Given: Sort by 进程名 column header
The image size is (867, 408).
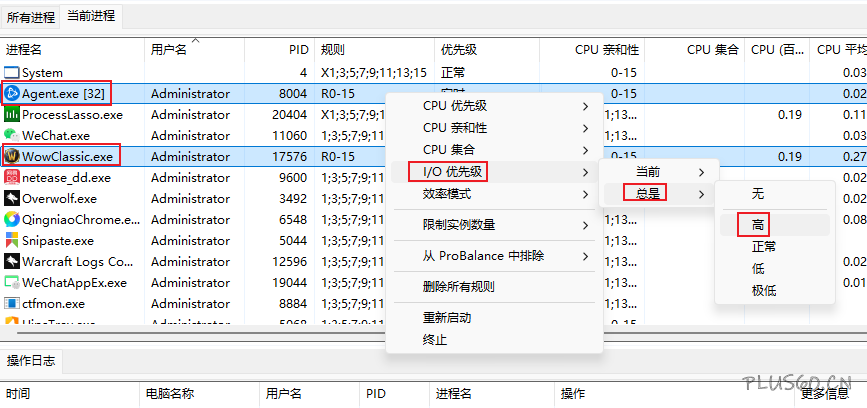Looking at the screenshot, I should pyautogui.click(x=72, y=50).
